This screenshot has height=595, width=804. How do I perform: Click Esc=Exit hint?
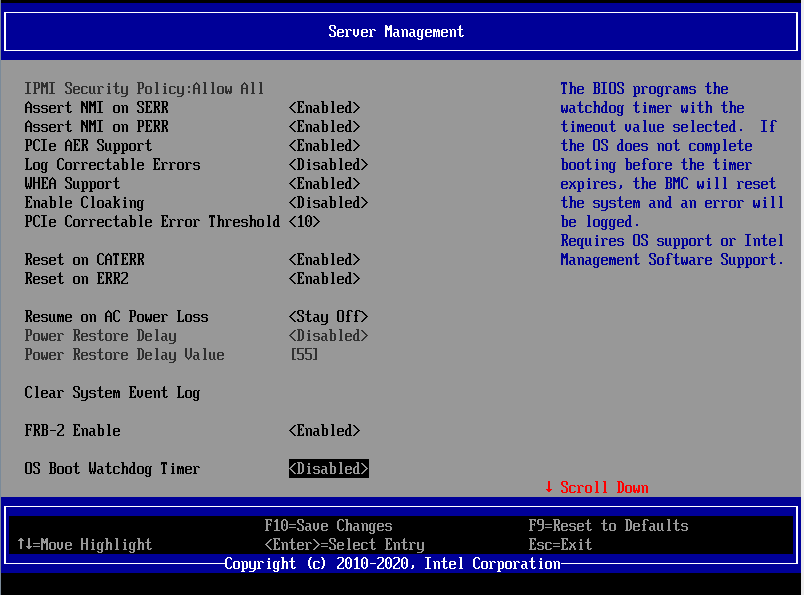coord(560,545)
